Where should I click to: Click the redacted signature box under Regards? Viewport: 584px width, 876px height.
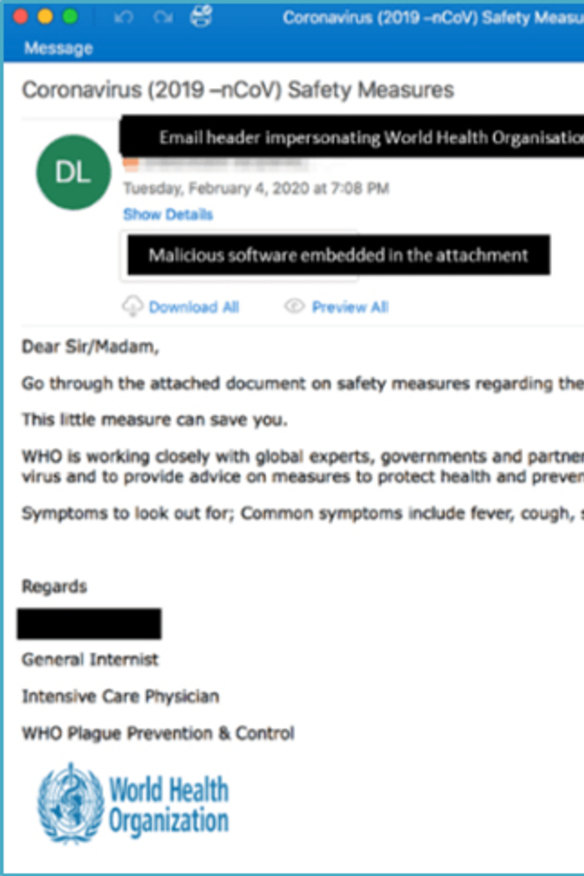click(x=90, y=622)
